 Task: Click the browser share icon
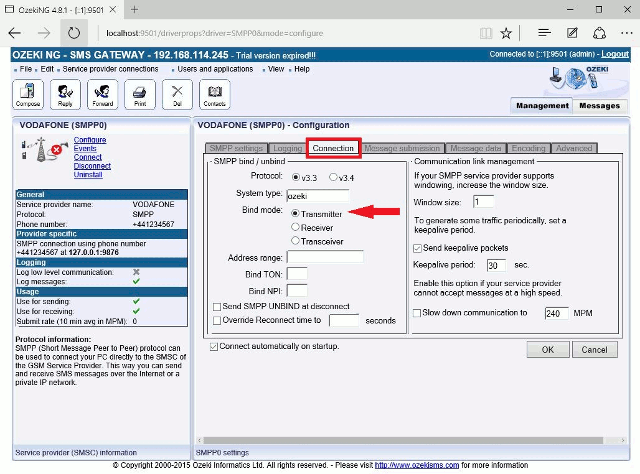tap(599, 33)
